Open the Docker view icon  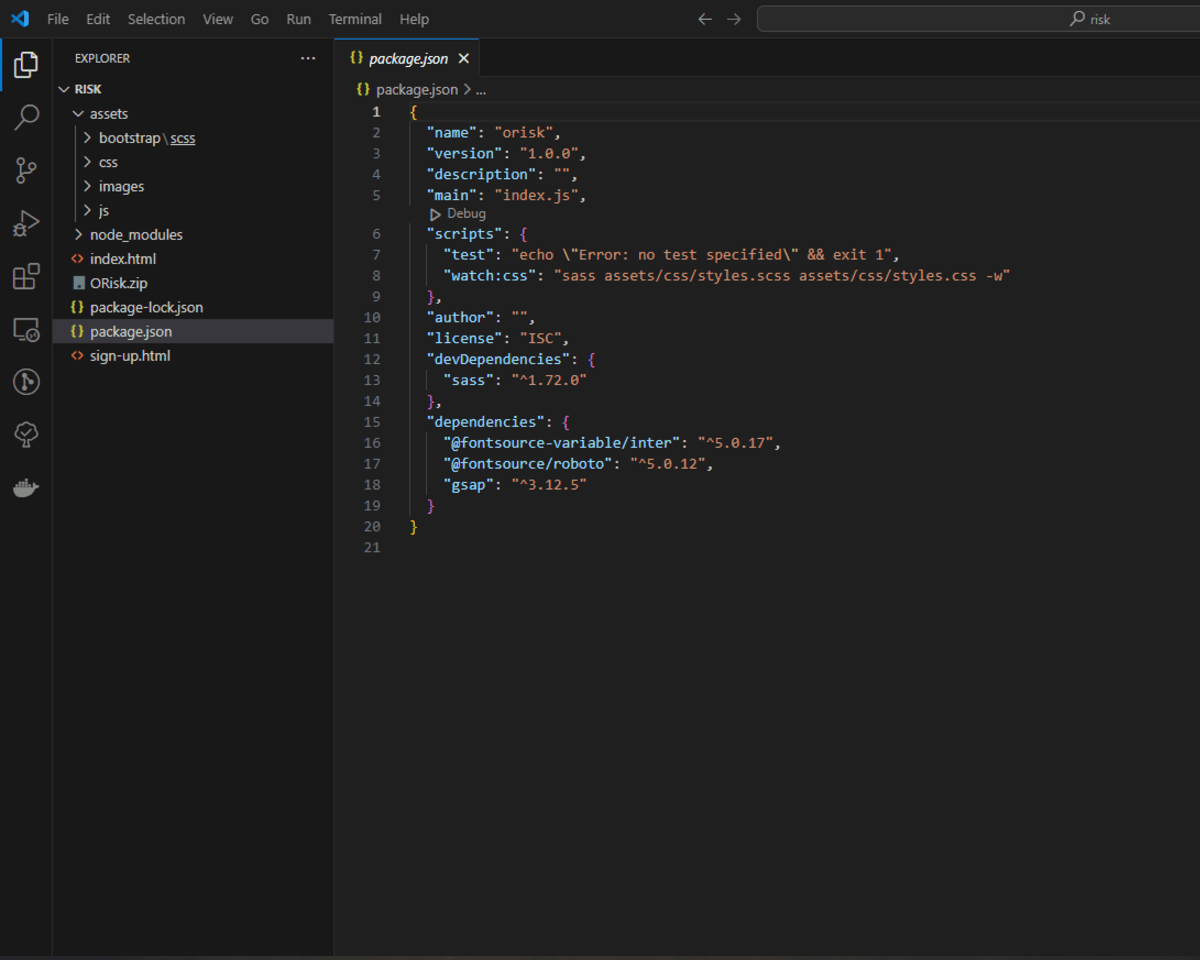click(x=26, y=488)
